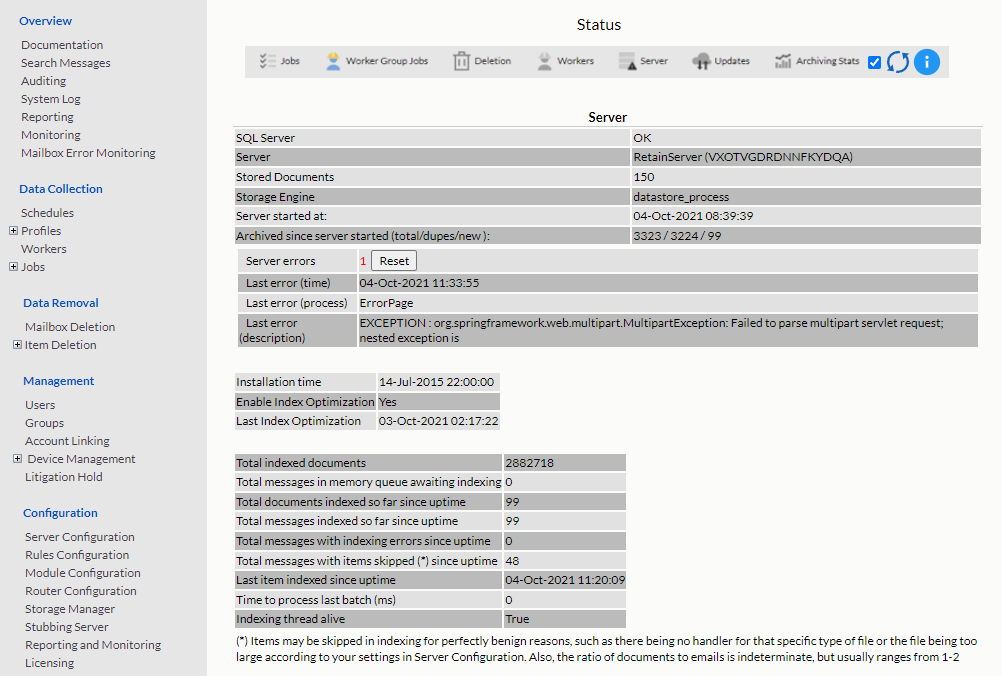Open Mailbox Deletion page

point(70,326)
